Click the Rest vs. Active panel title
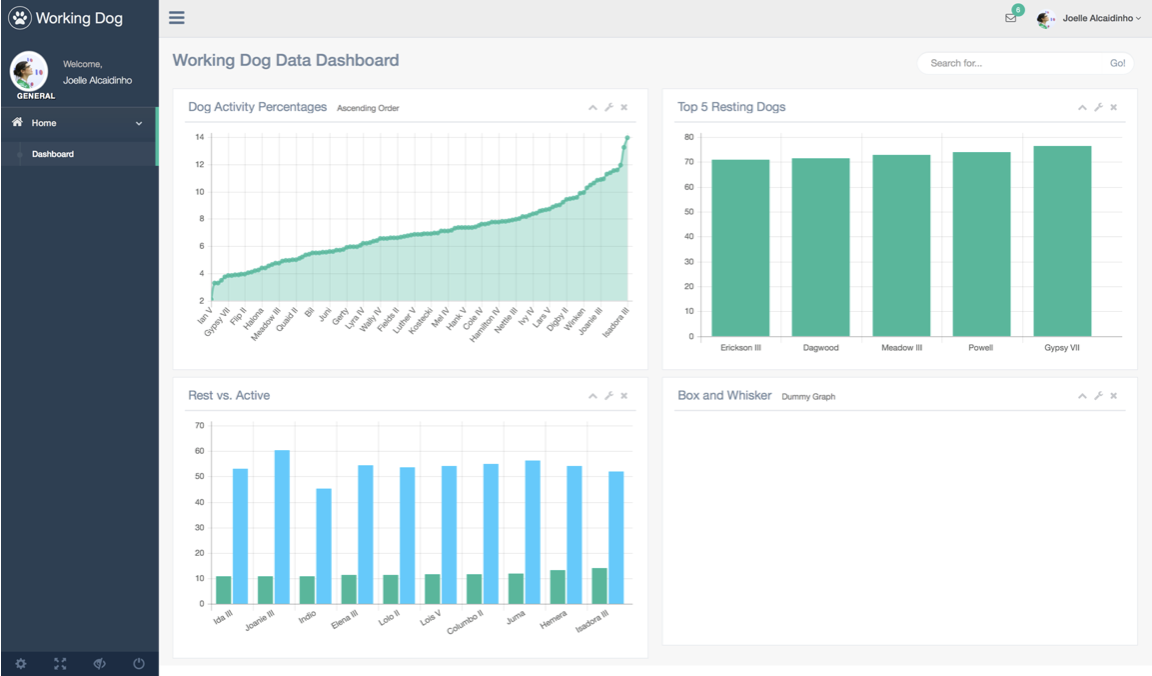Viewport: 1152px width, 676px height. point(228,395)
